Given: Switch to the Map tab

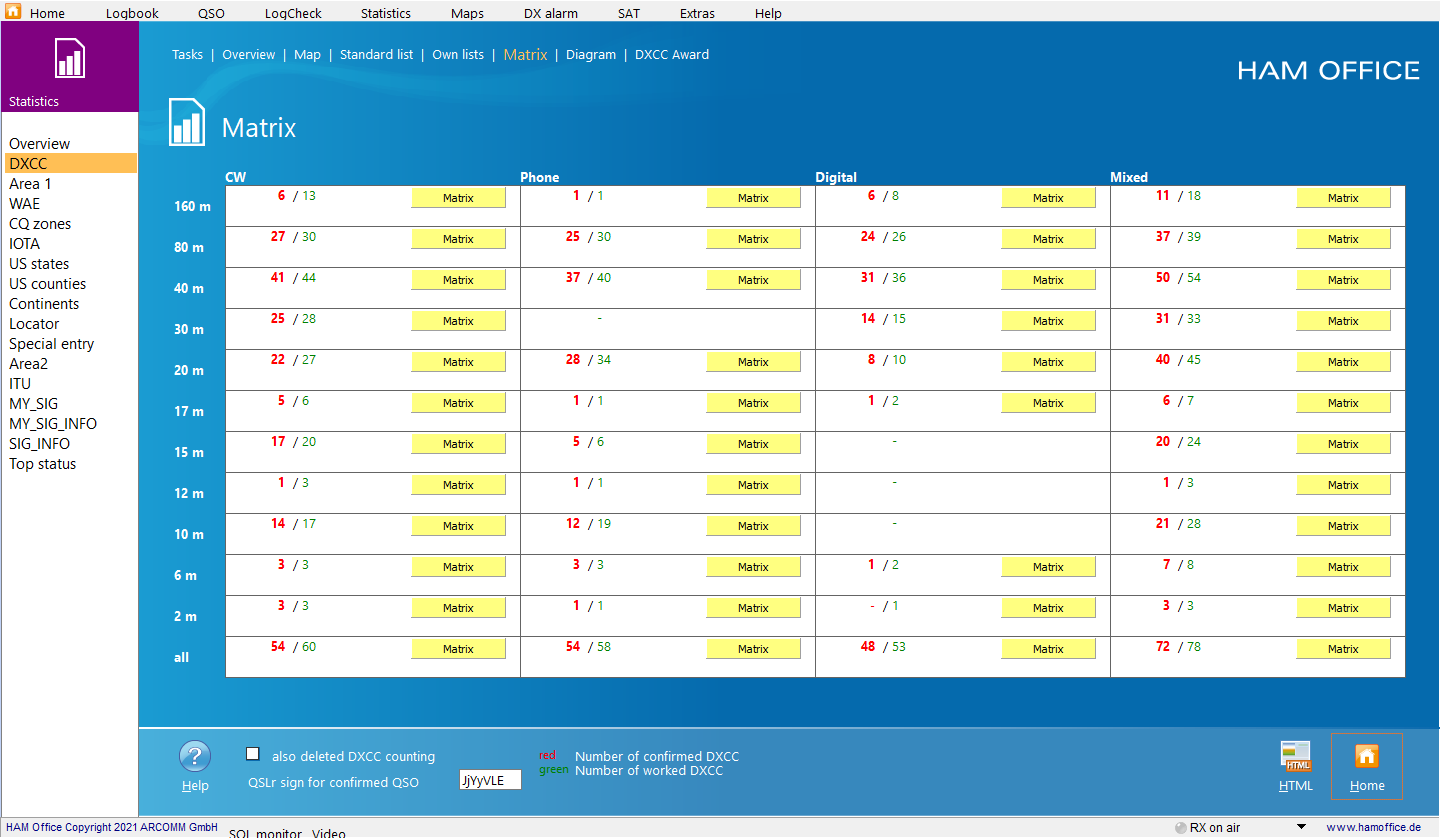Looking at the screenshot, I should click(x=307, y=55).
